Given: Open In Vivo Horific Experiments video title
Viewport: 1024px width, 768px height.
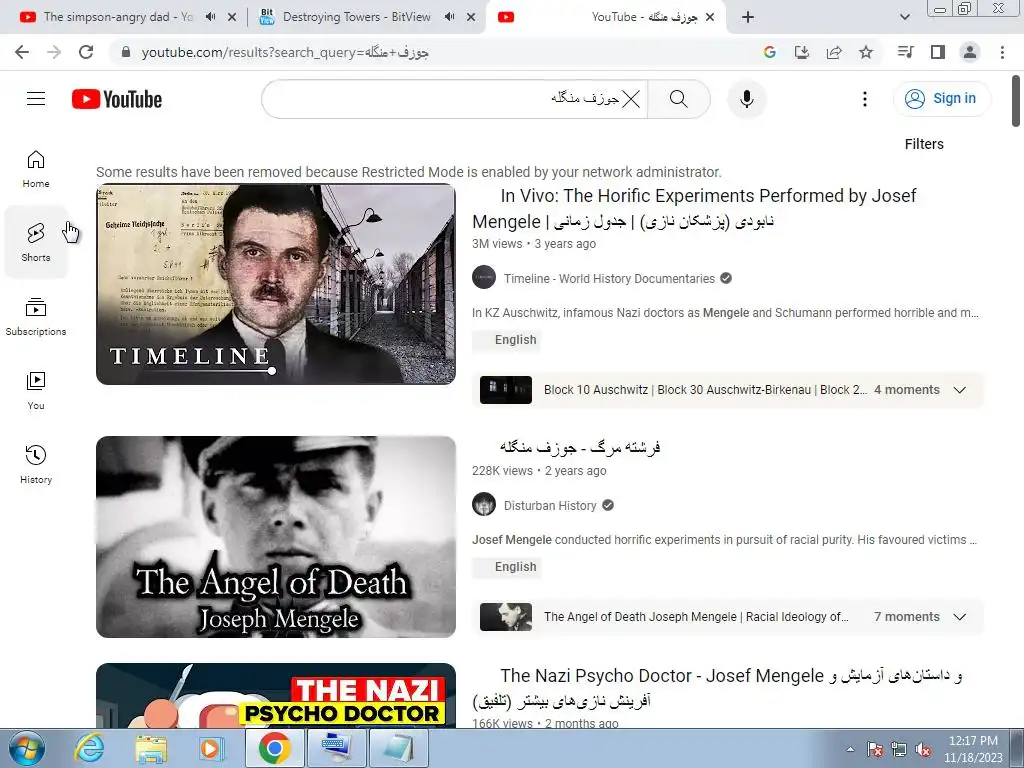Looking at the screenshot, I should click(694, 208).
